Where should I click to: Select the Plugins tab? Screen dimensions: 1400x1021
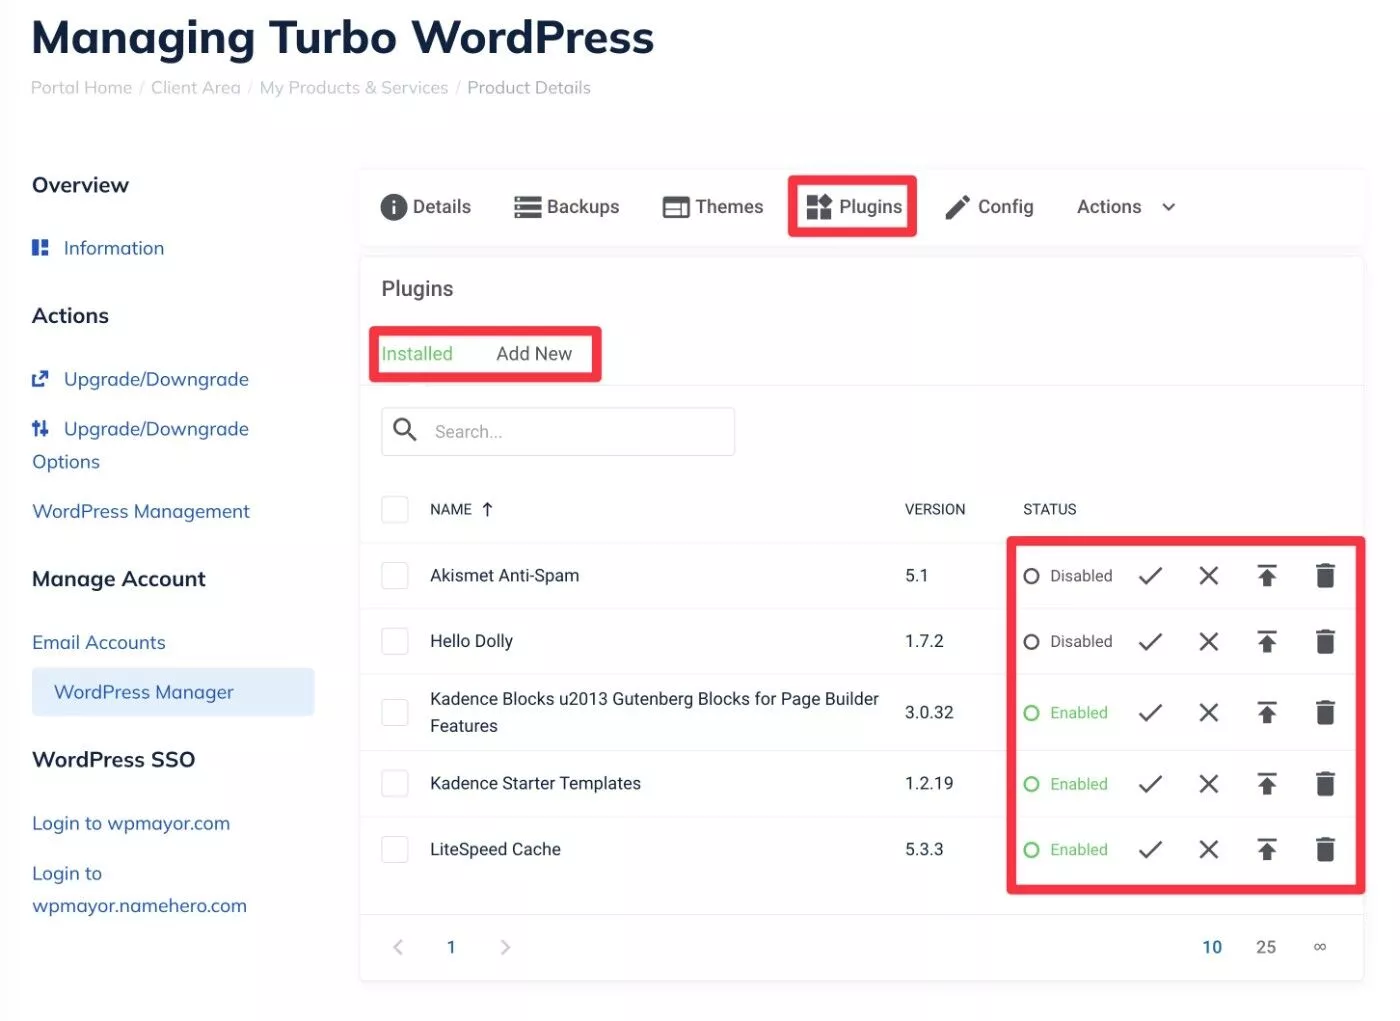[x=854, y=207]
